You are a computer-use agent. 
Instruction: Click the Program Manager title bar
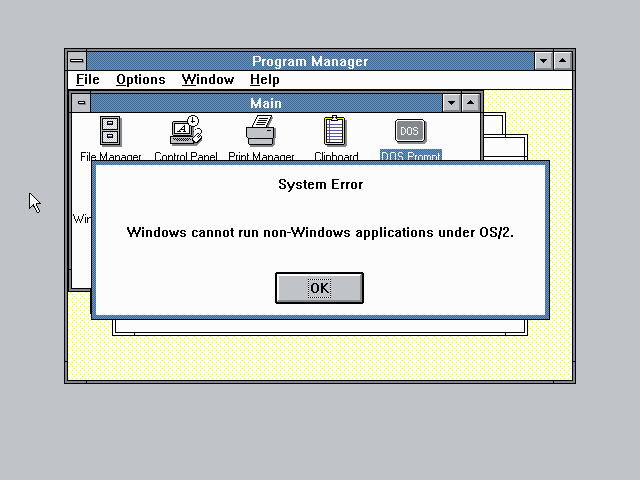(x=310, y=61)
